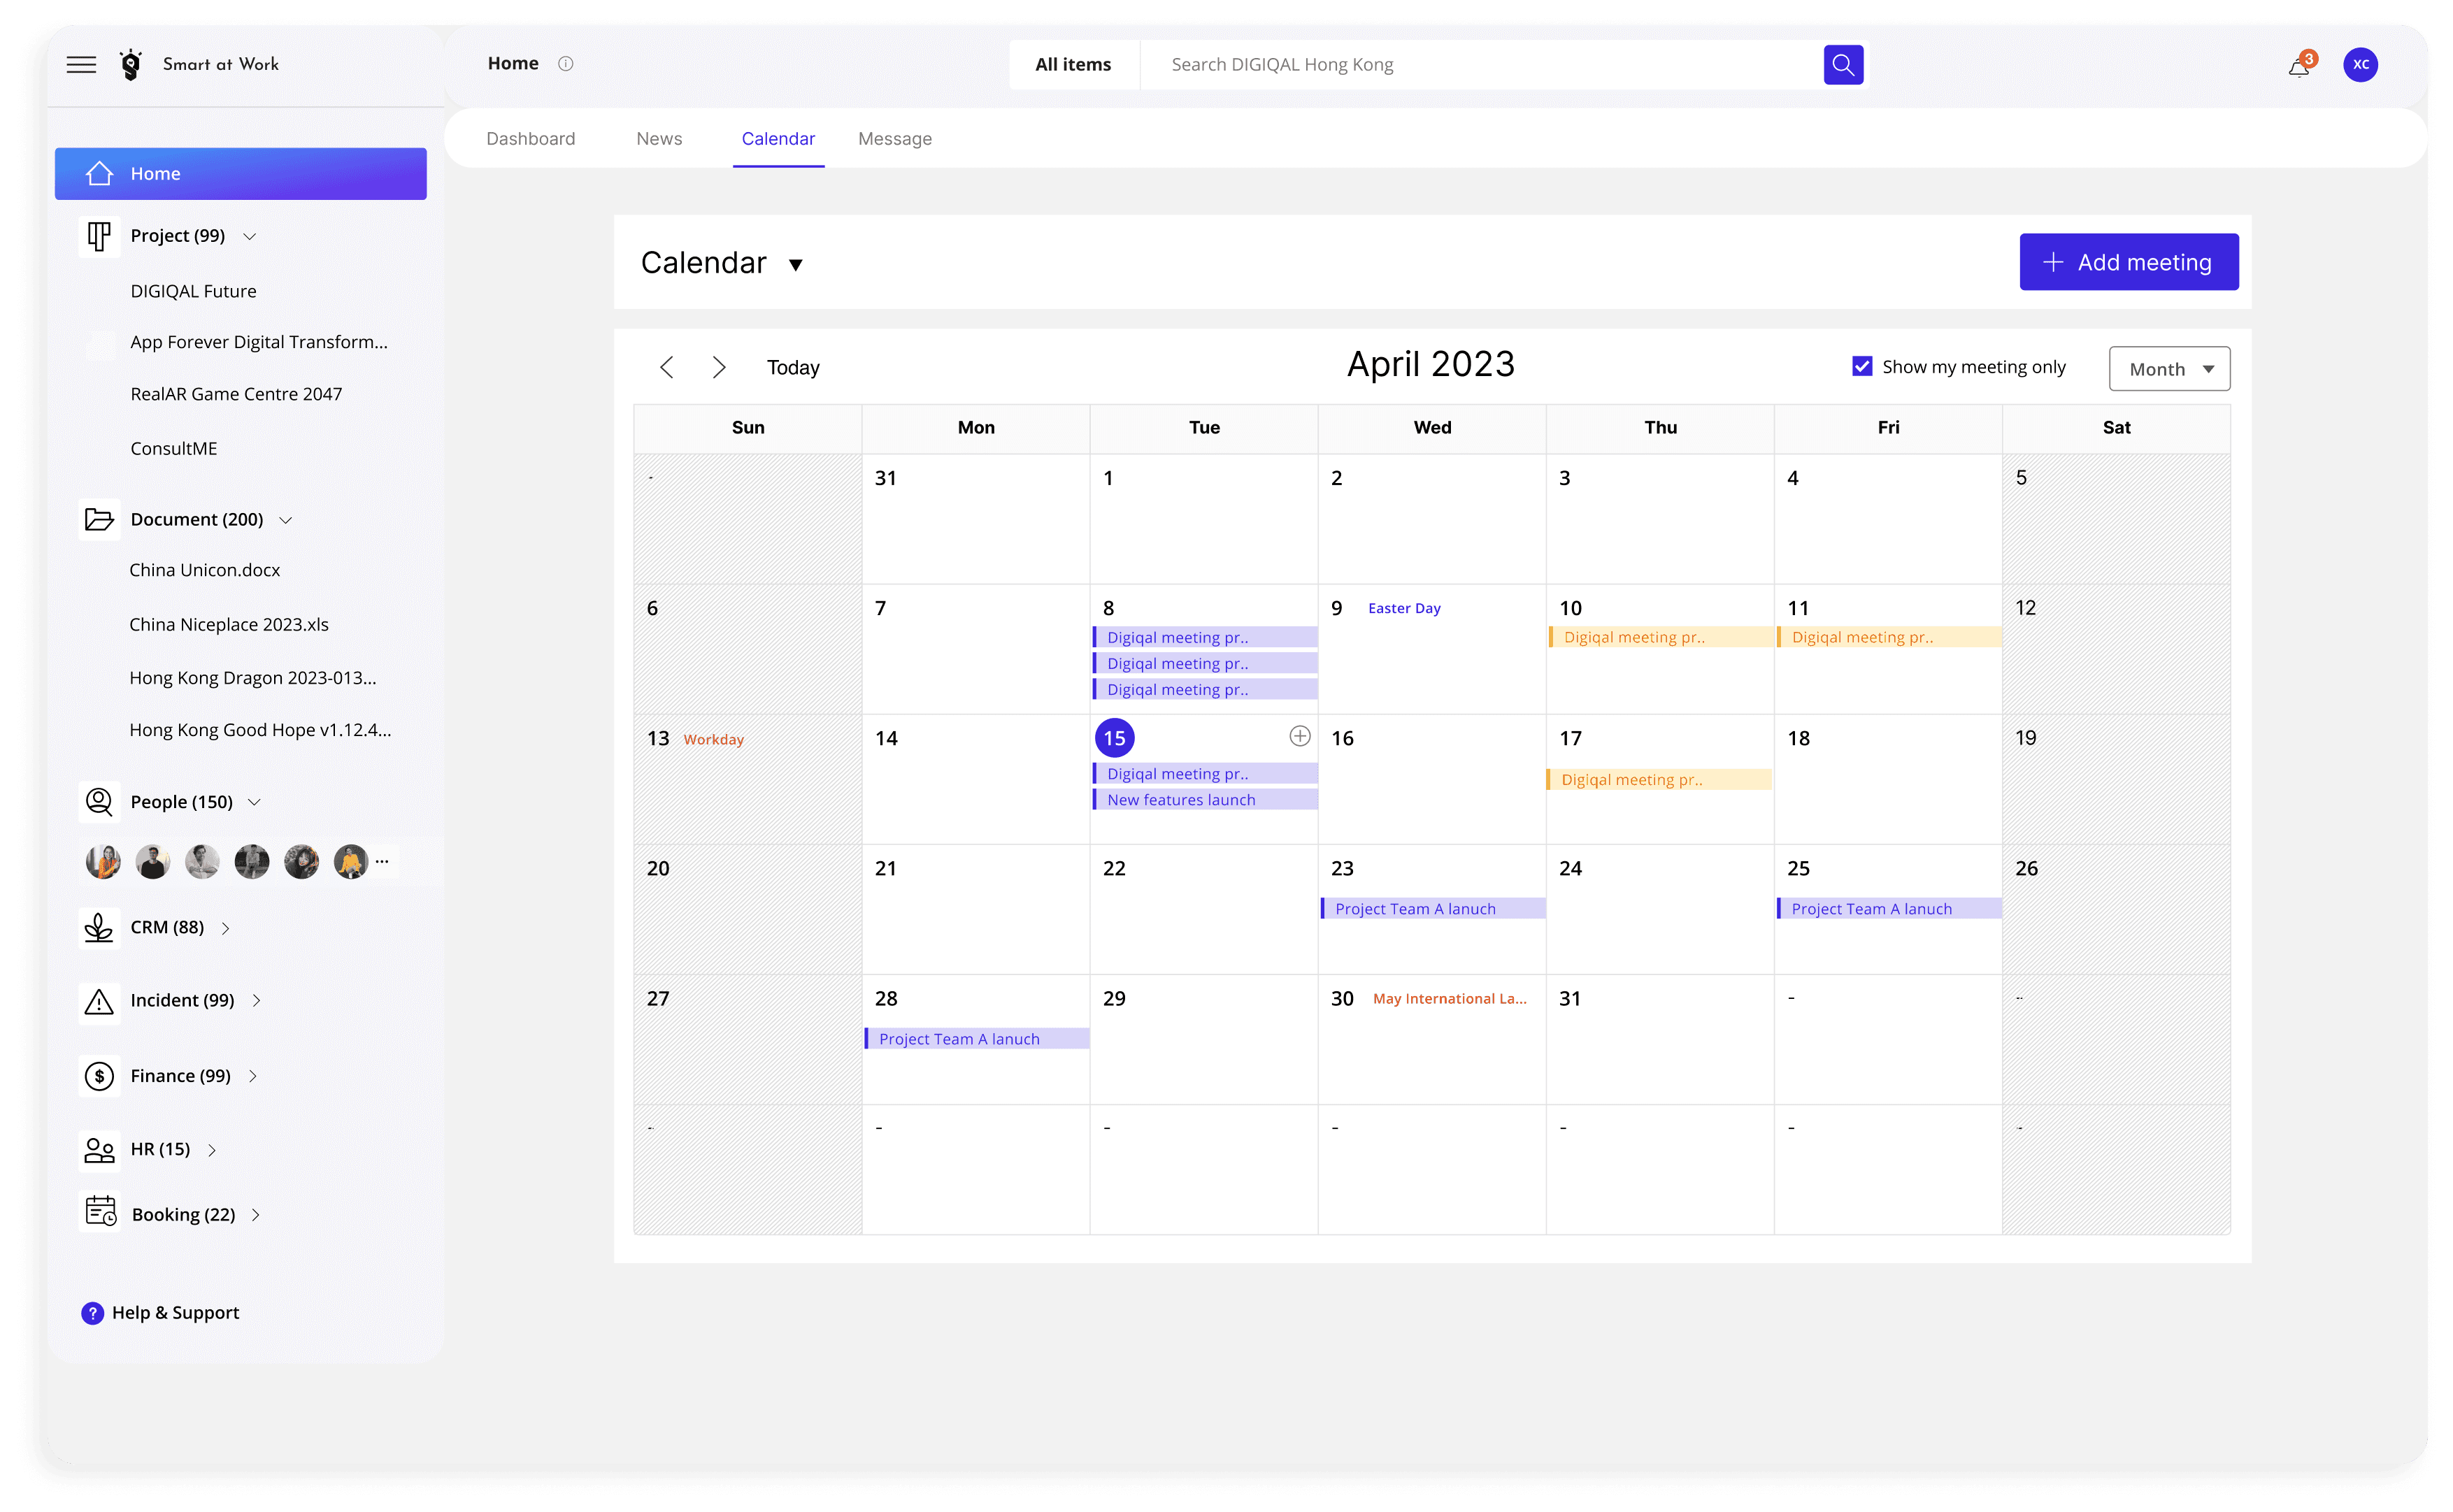
Task: Open the Calendar title dropdown arrow
Action: [796, 265]
